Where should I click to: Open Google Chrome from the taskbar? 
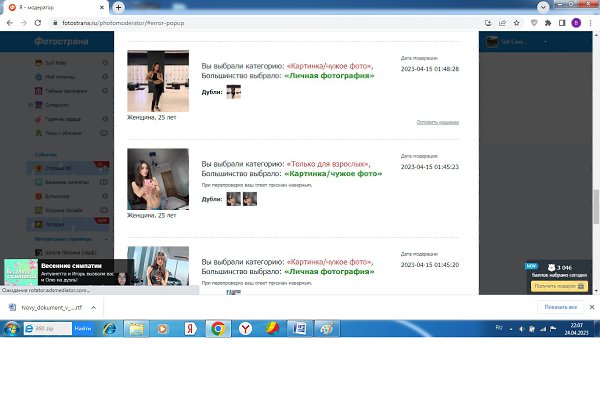click(x=217, y=328)
